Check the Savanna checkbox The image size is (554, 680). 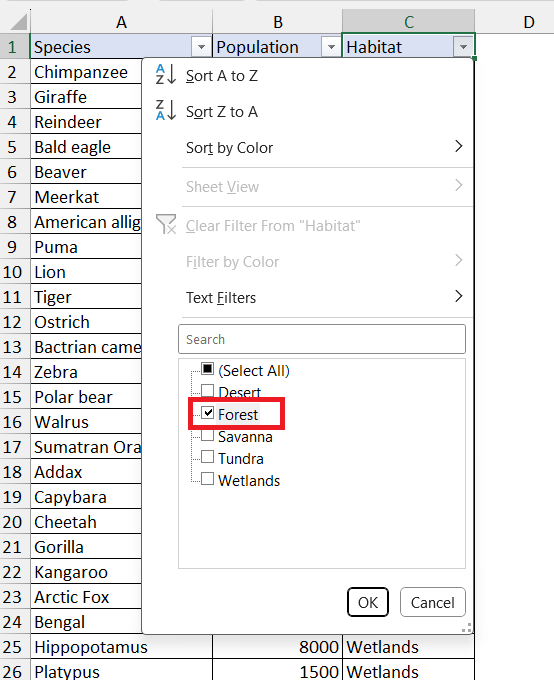208,435
